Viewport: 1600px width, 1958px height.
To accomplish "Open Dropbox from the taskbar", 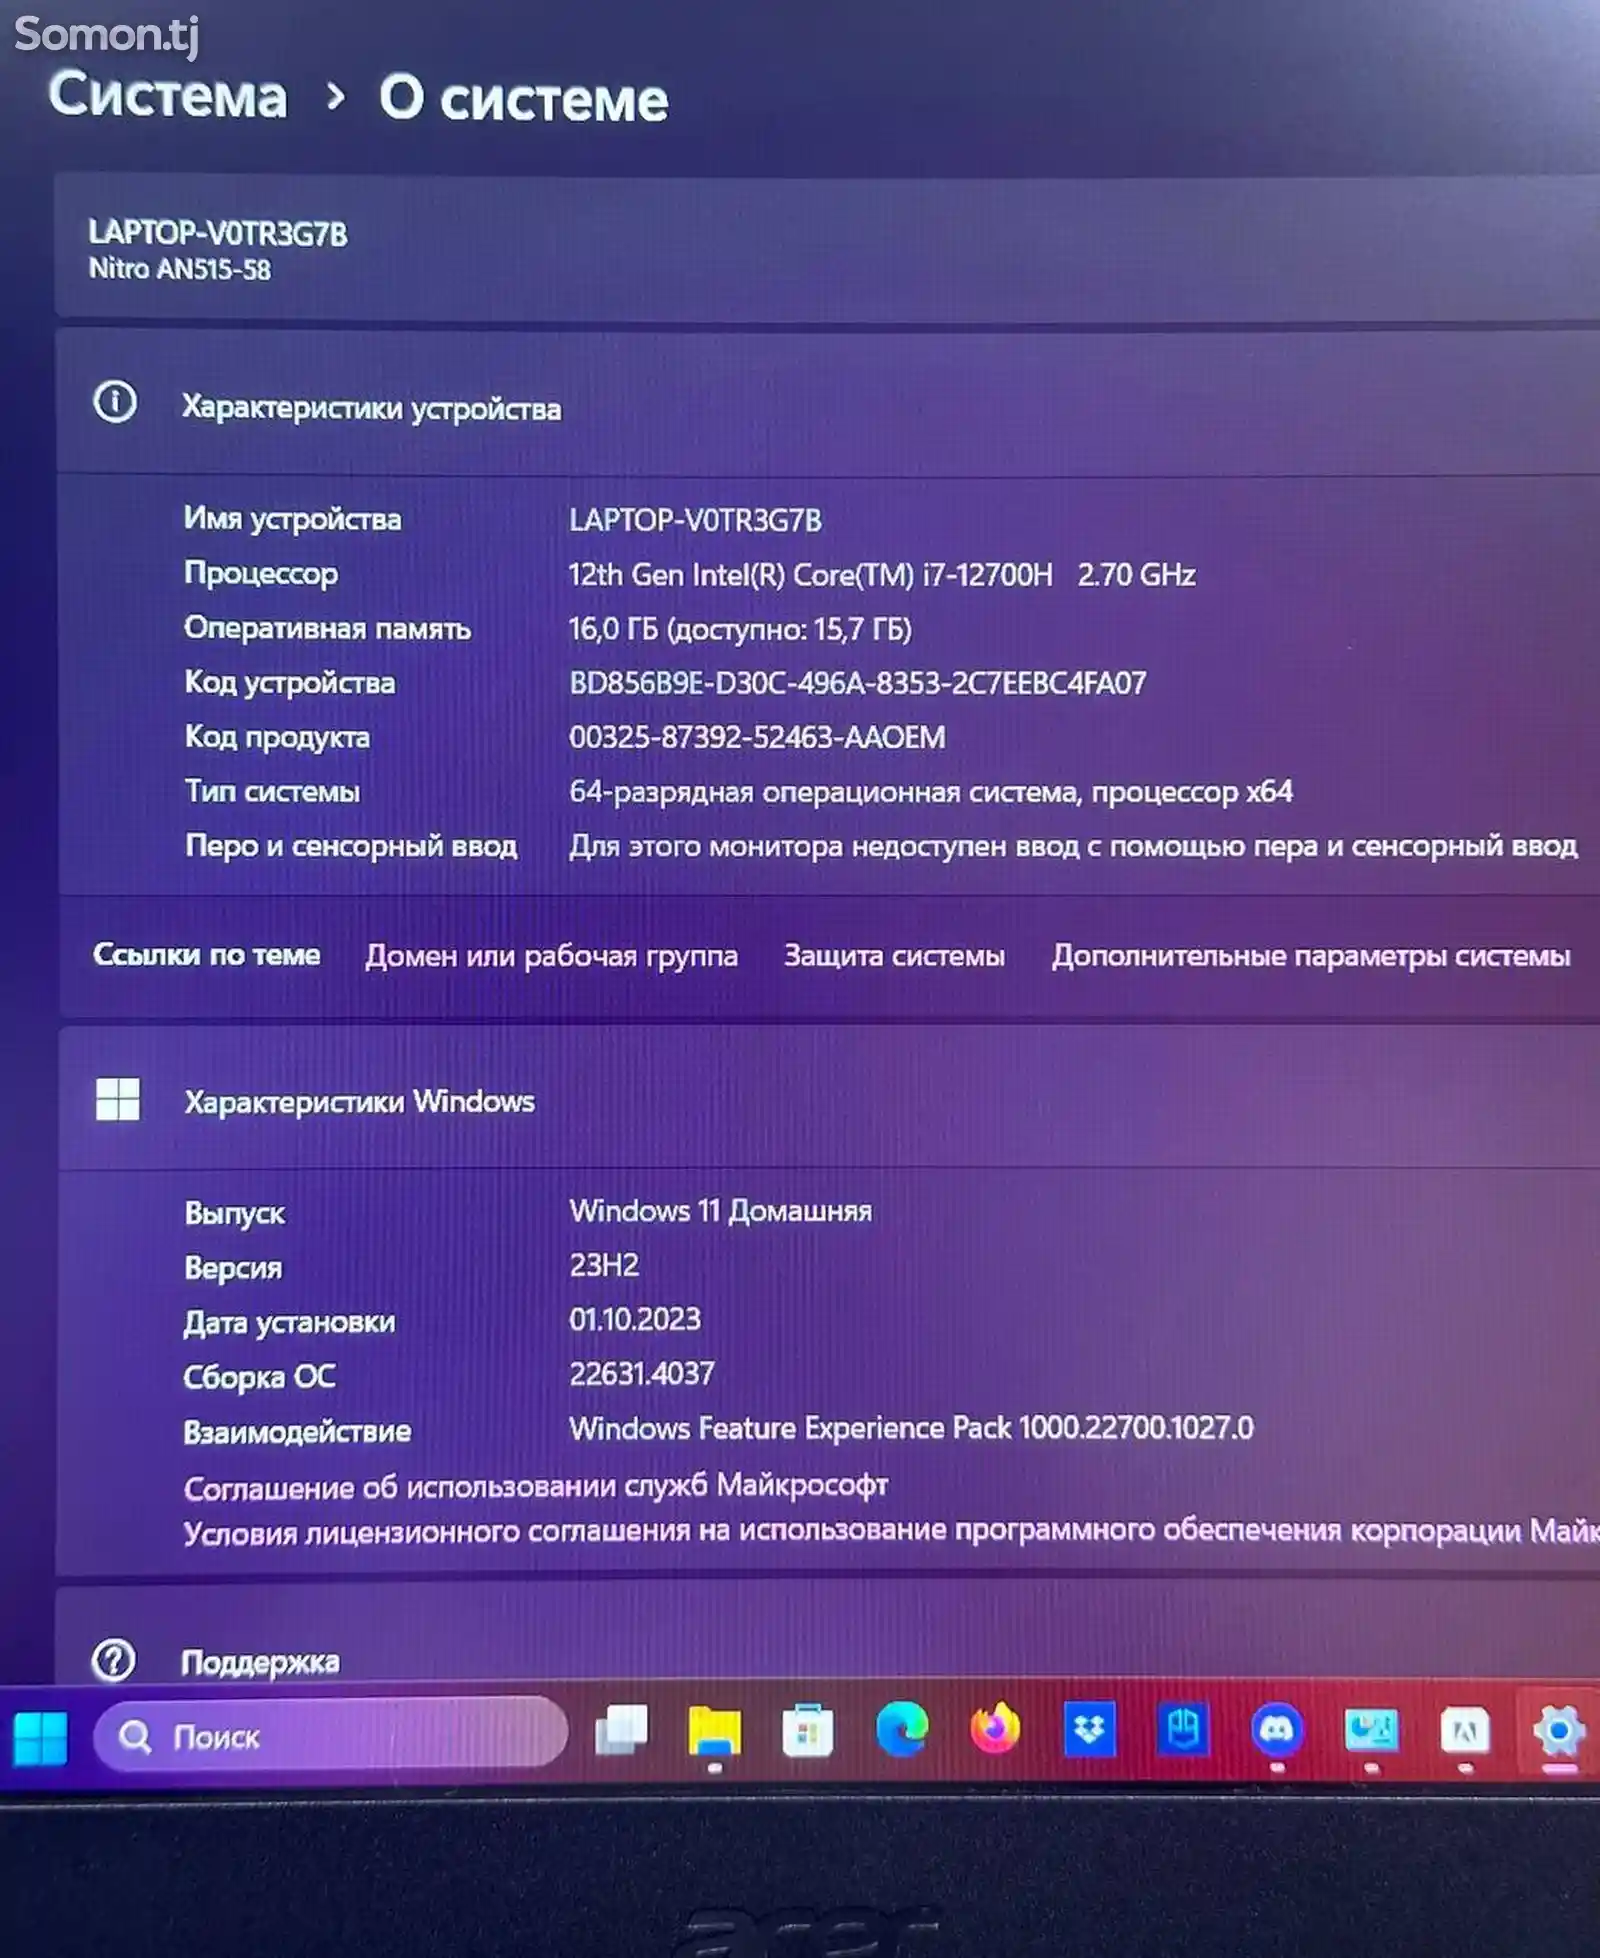I will point(1089,1730).
